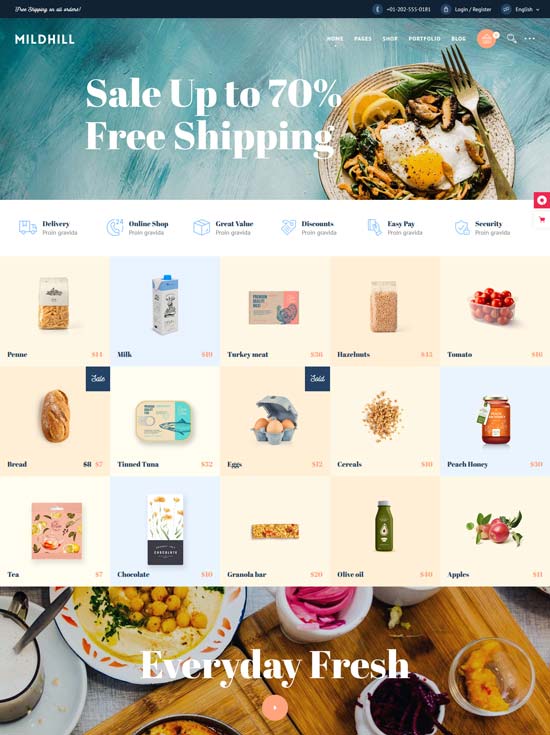Viewport: 550px width, 735px height.
Task: Open the shopping basket icon in header
Action: tap(486, 39)
